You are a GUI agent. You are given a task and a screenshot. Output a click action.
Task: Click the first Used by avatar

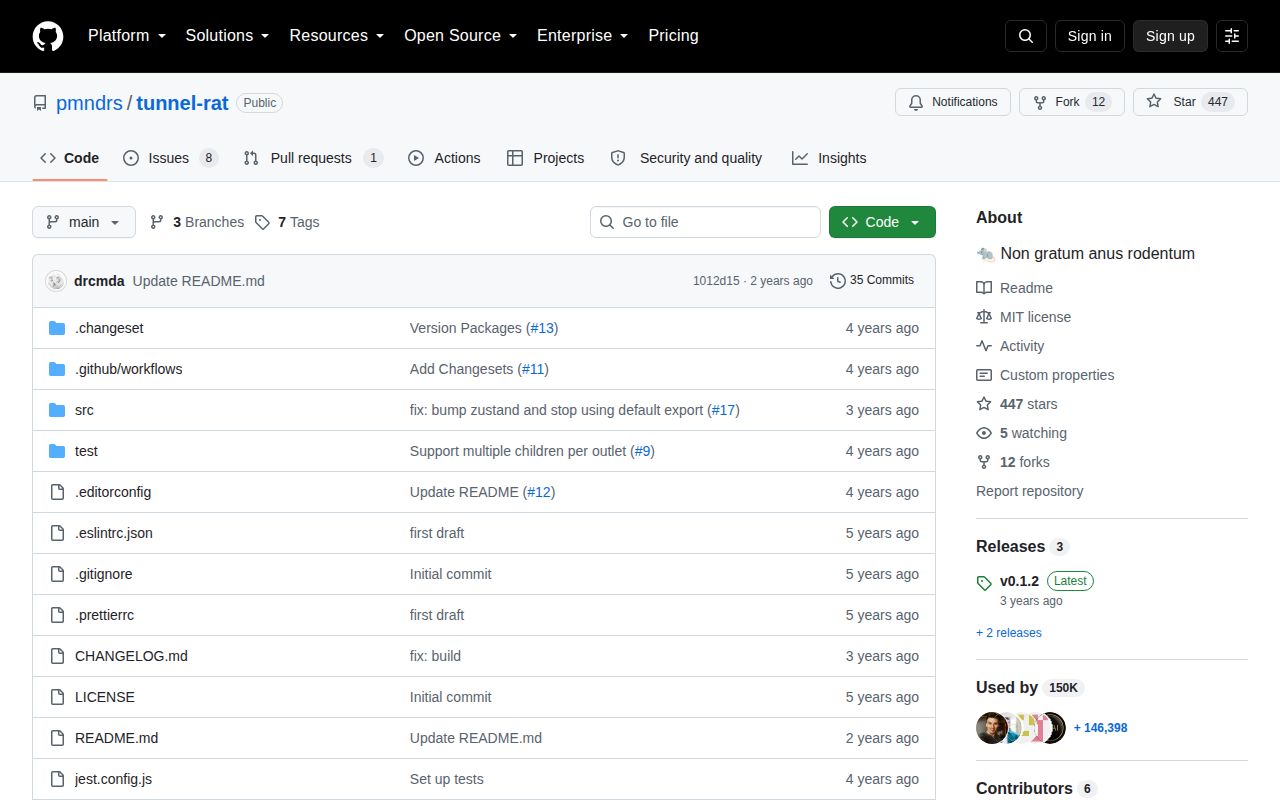point(991,728)
